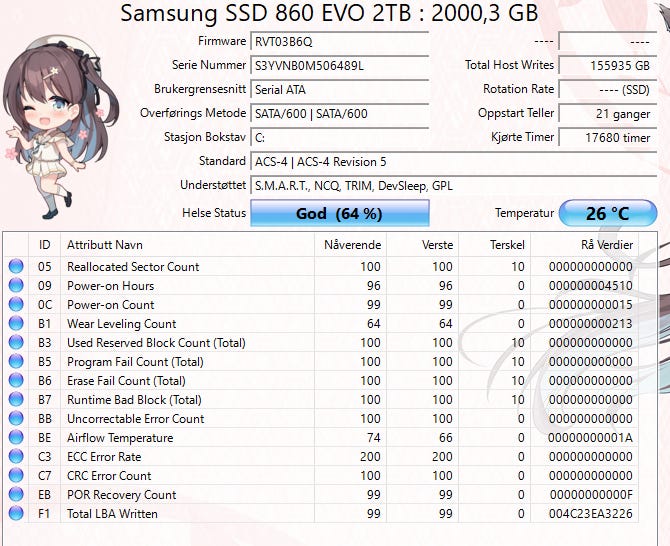Click the ID cell F1

[x=44, y=514]
